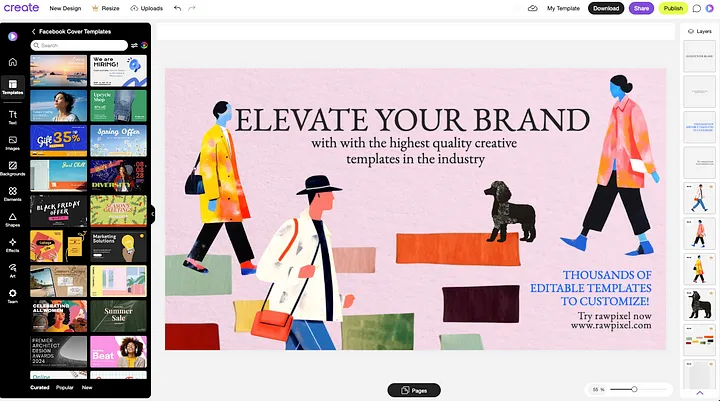Switch to the Popular templates tab
The height and width of the screenshot is (401, 720).
(x=65, y=387)
